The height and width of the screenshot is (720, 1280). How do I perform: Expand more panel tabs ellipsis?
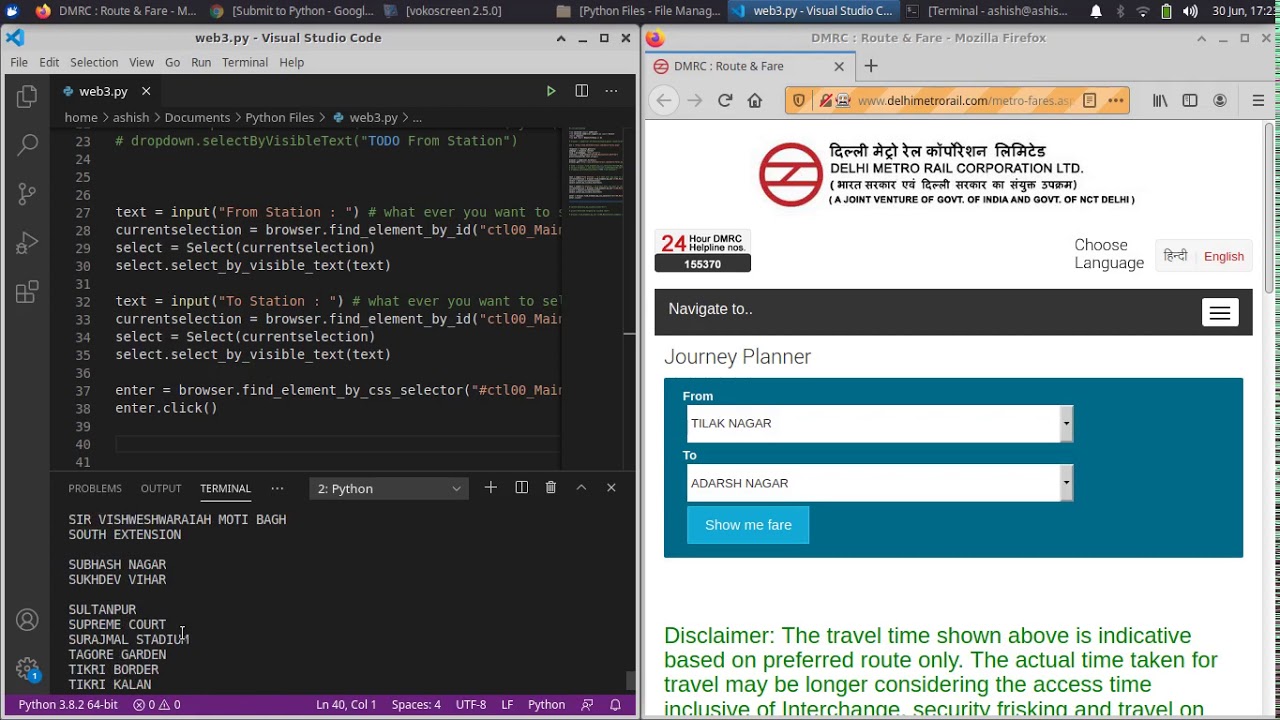click(277, 488)
